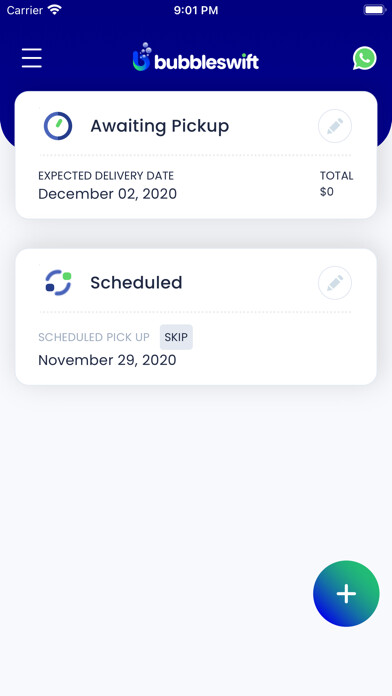392x696 pixels.
Task: Tap the Scheduled Pick Up label
Action: 94,337
